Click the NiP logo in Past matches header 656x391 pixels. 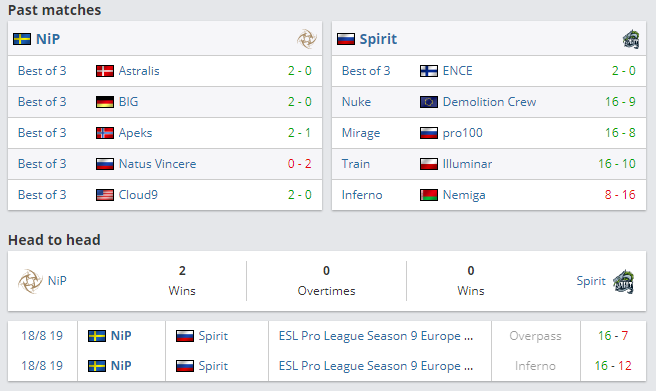tap(307, 39)
